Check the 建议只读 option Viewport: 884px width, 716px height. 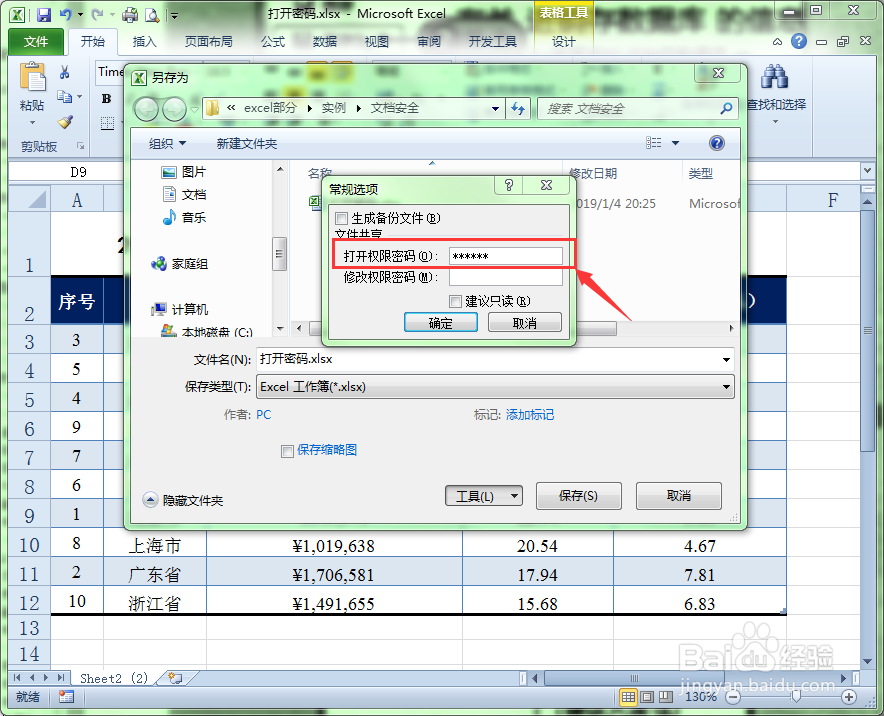click(455, 301)
